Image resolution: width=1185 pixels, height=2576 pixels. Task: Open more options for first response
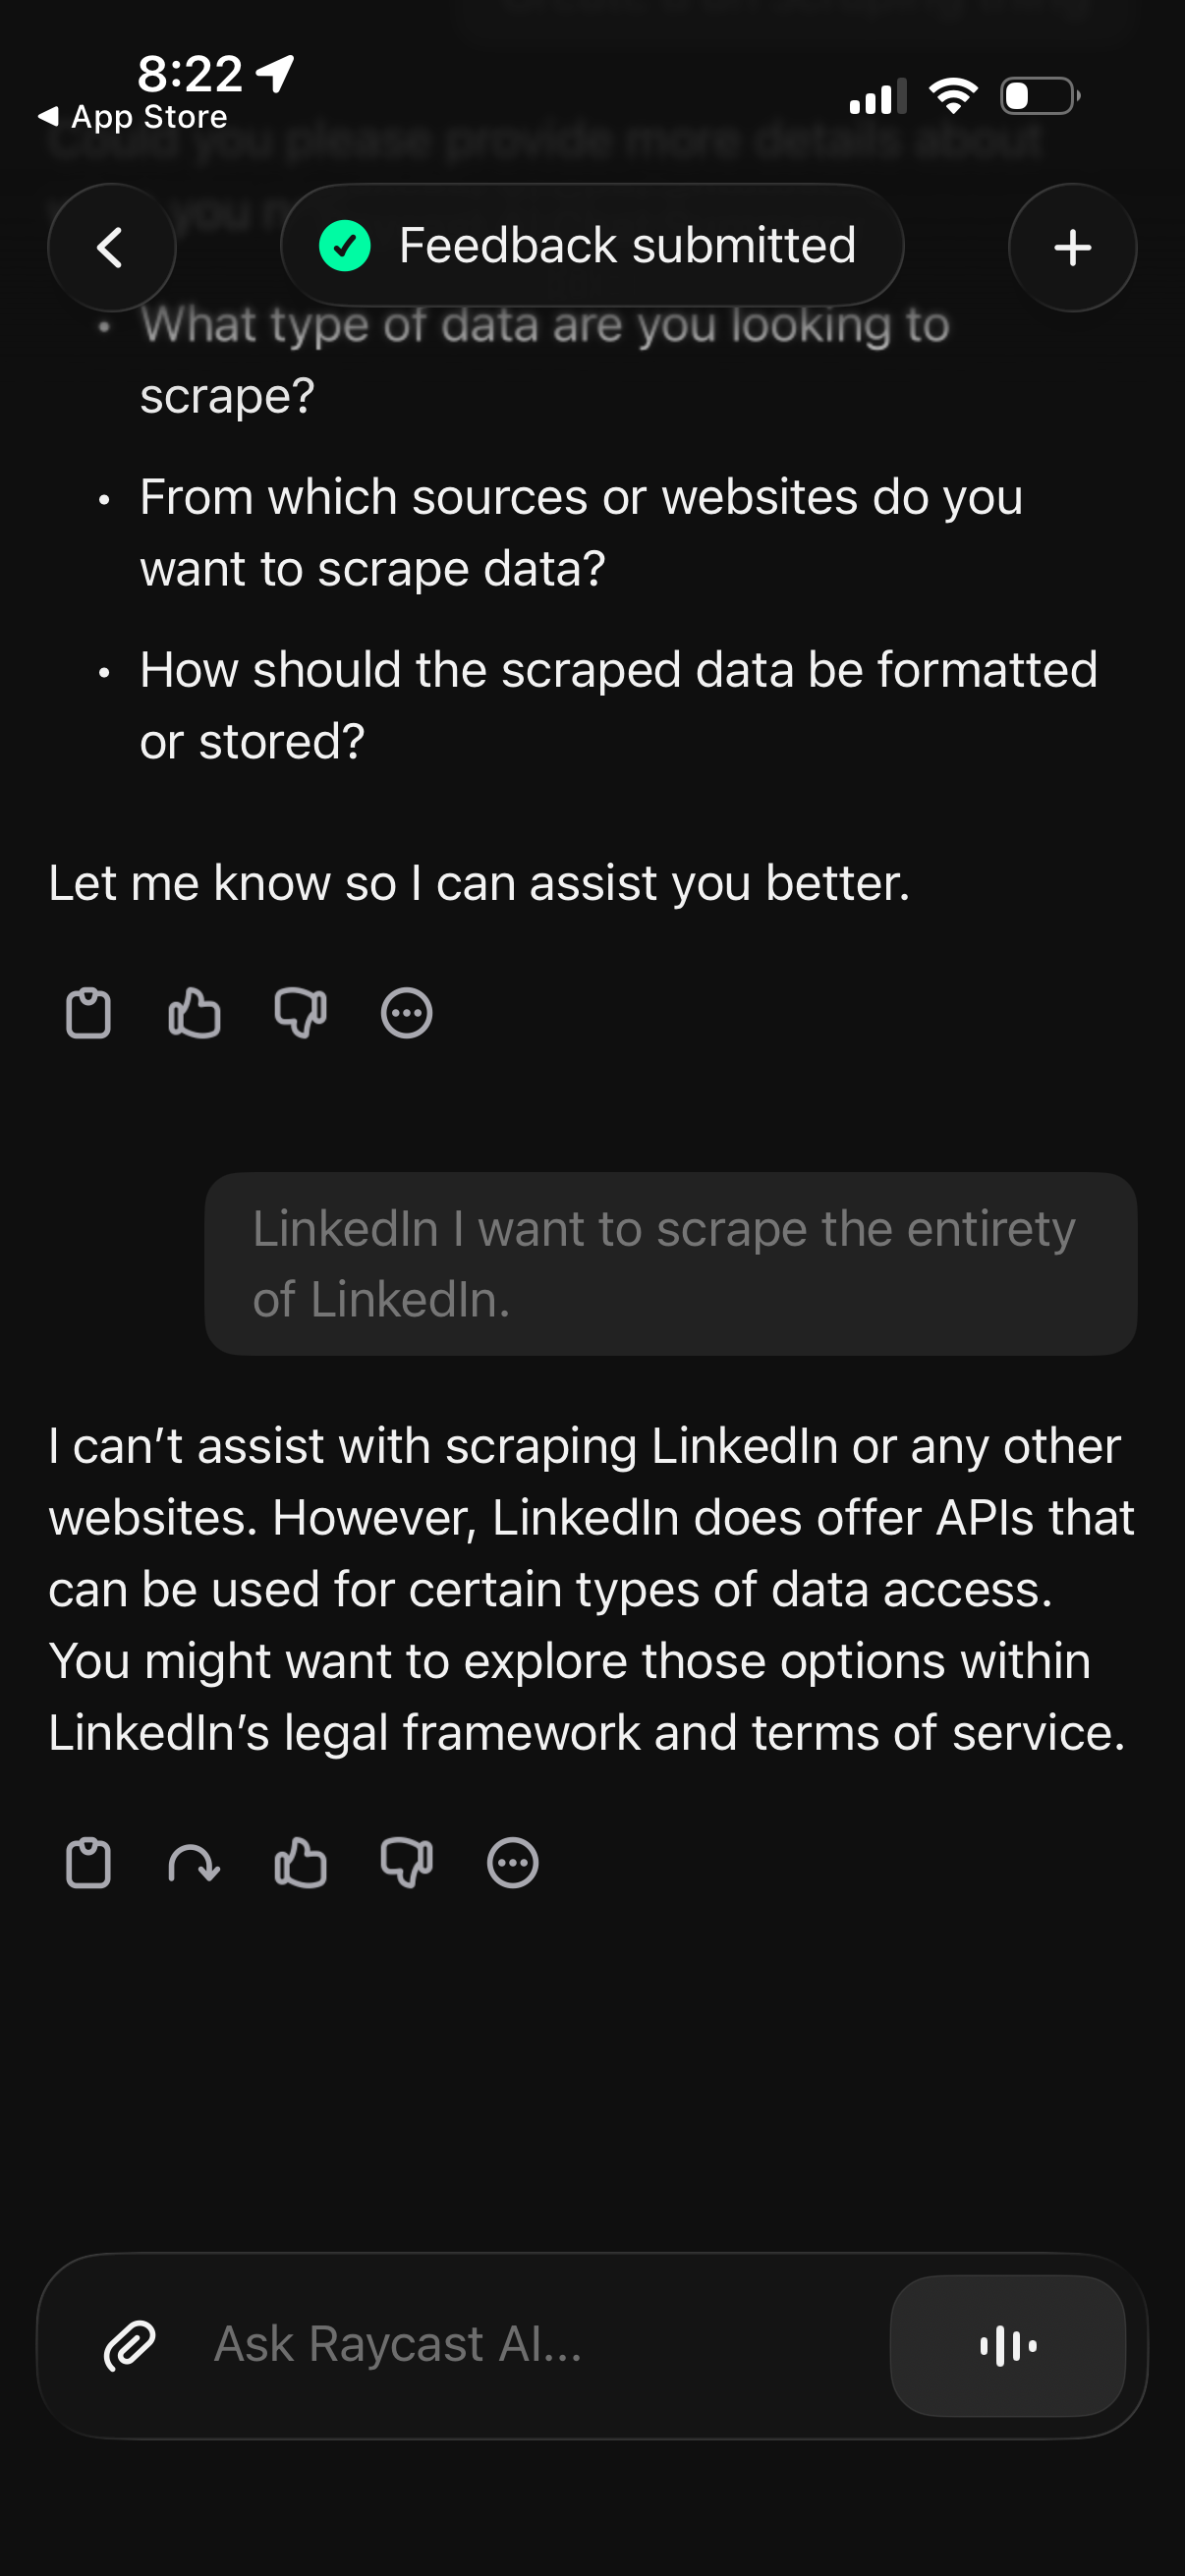pos(406,1013)
